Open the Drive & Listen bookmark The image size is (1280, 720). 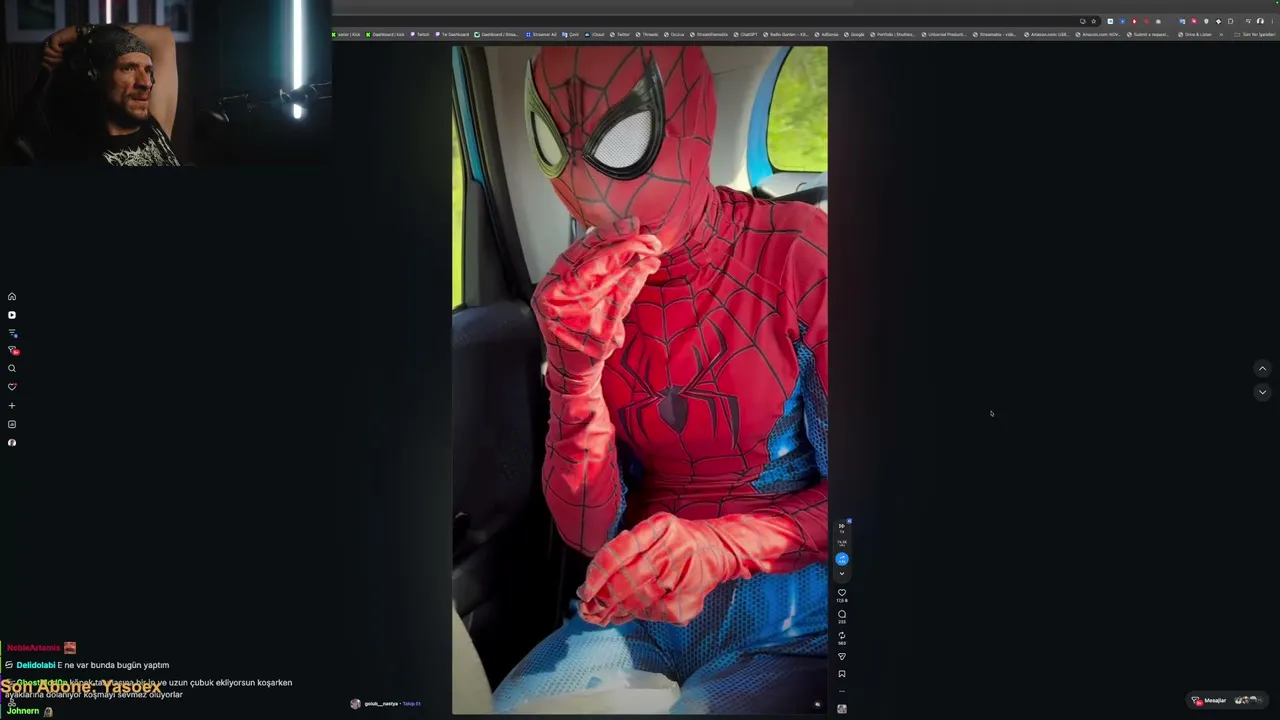(x=1195, y=35)
